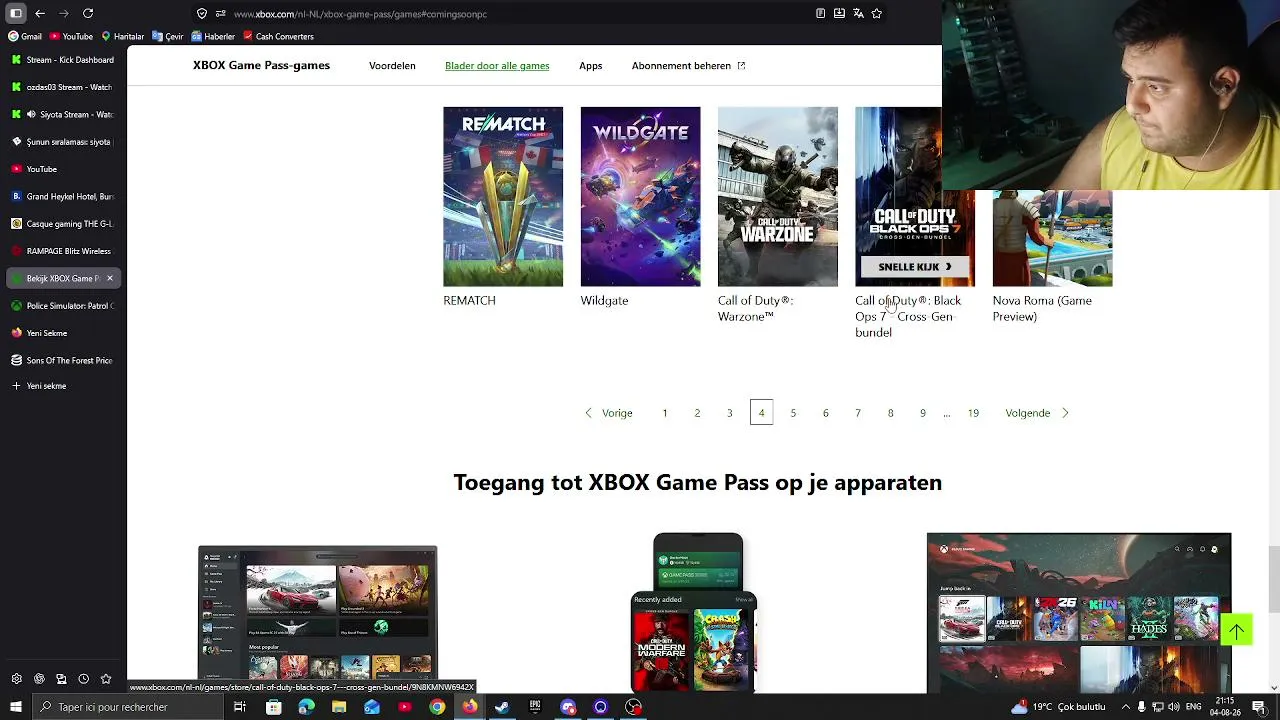Open the Çevir bookmark
The width and height of the screenshot is (1280, 720).
pos(168,37)
